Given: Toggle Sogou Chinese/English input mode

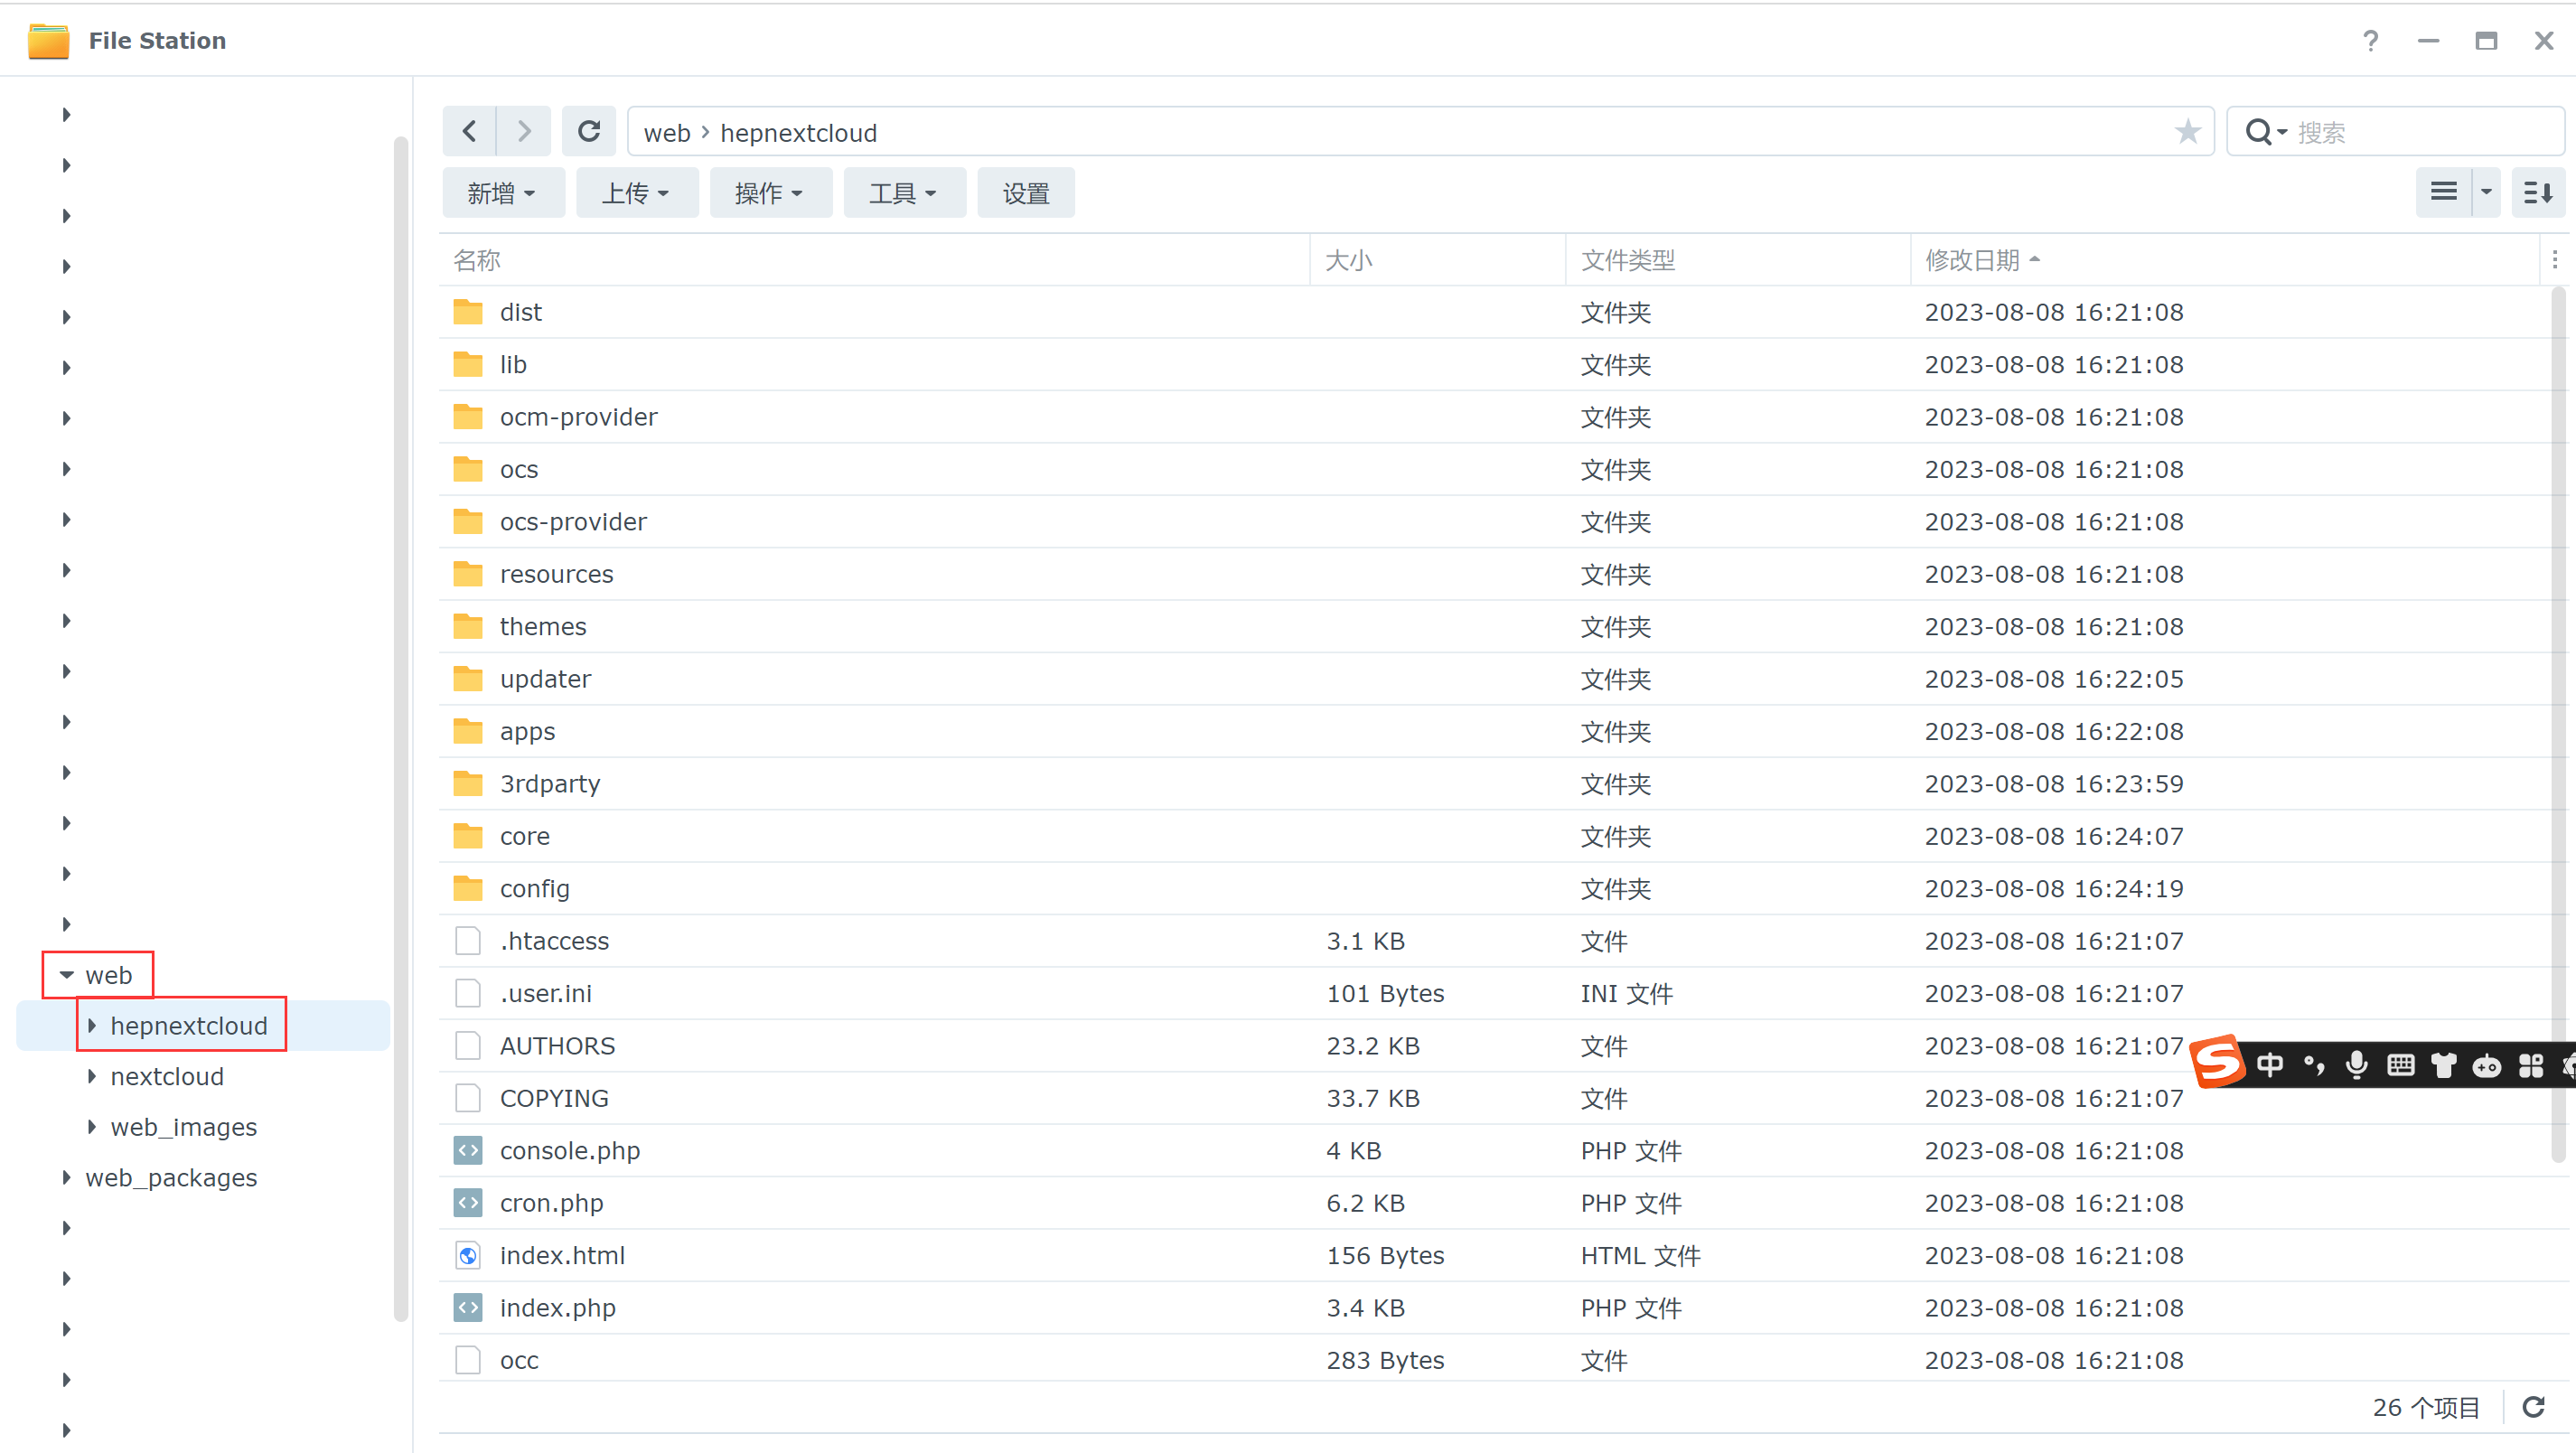Looking at the screenshot, I should point(2269,1065).
